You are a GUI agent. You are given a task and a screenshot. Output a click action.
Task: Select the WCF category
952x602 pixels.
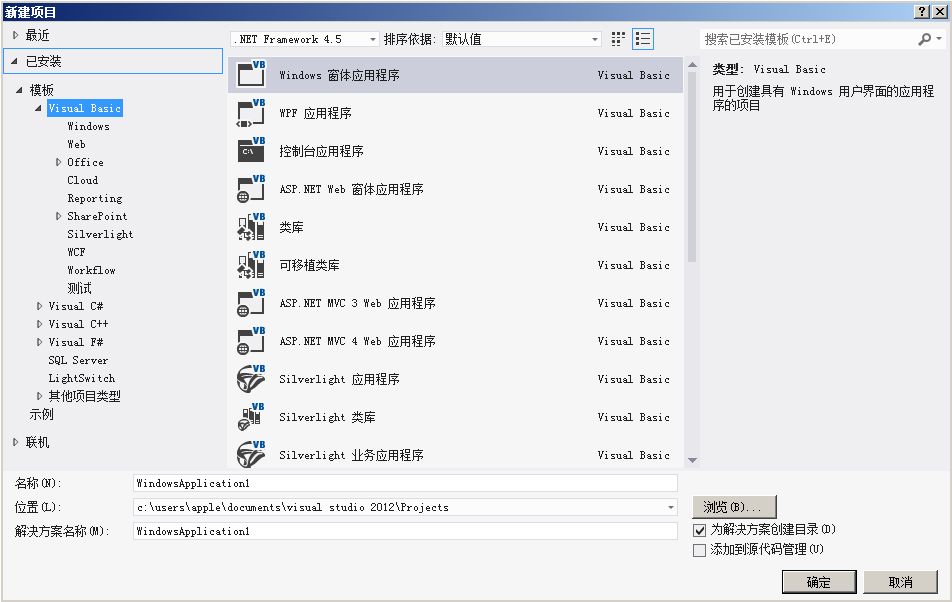pos(76,252)
